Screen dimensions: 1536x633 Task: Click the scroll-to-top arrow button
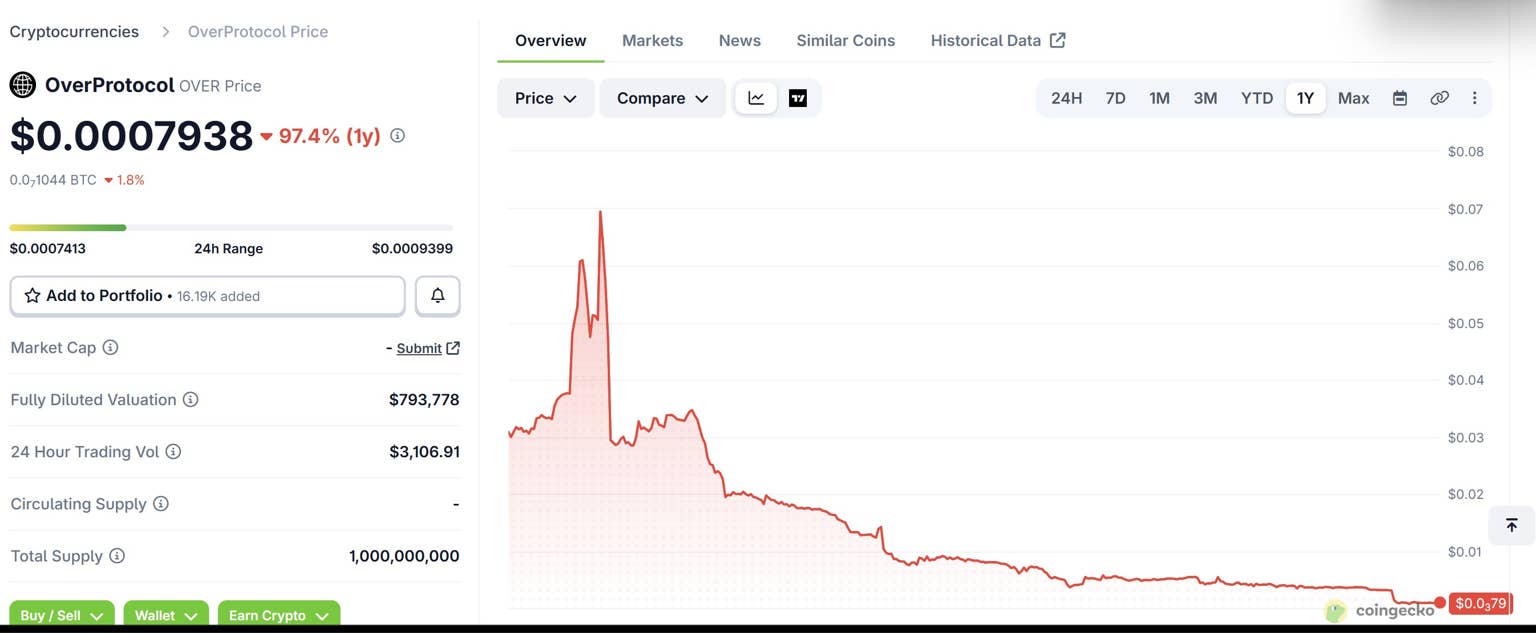click(x=1511, y=525)
